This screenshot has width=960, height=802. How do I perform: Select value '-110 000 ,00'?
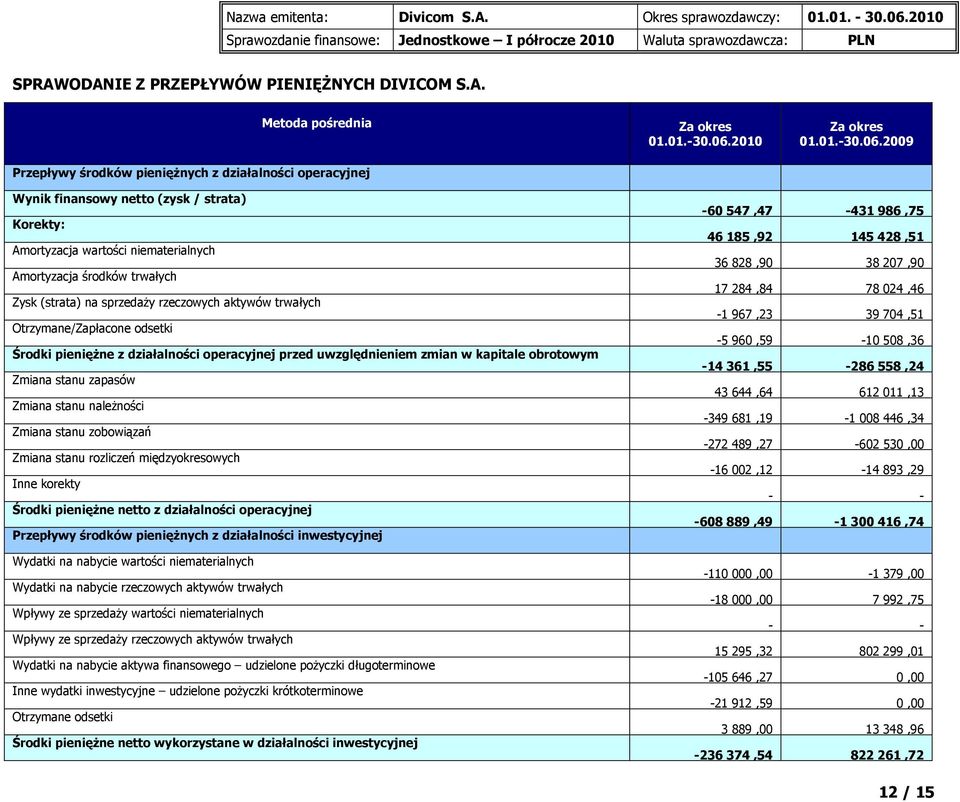pyautogui.click(x=738, y=574)
